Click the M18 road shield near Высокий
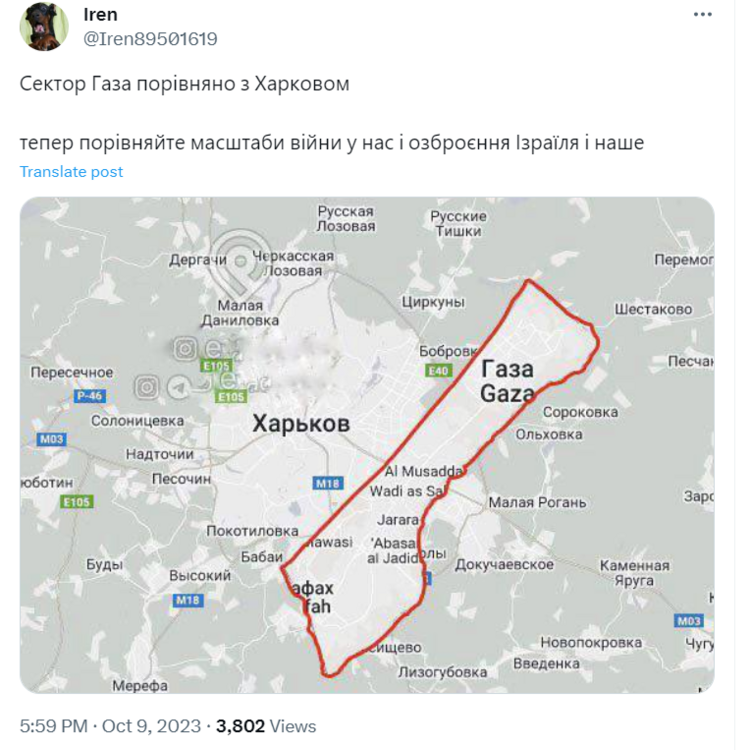Viewport: 751px width, 750px height. pos(187,600)
